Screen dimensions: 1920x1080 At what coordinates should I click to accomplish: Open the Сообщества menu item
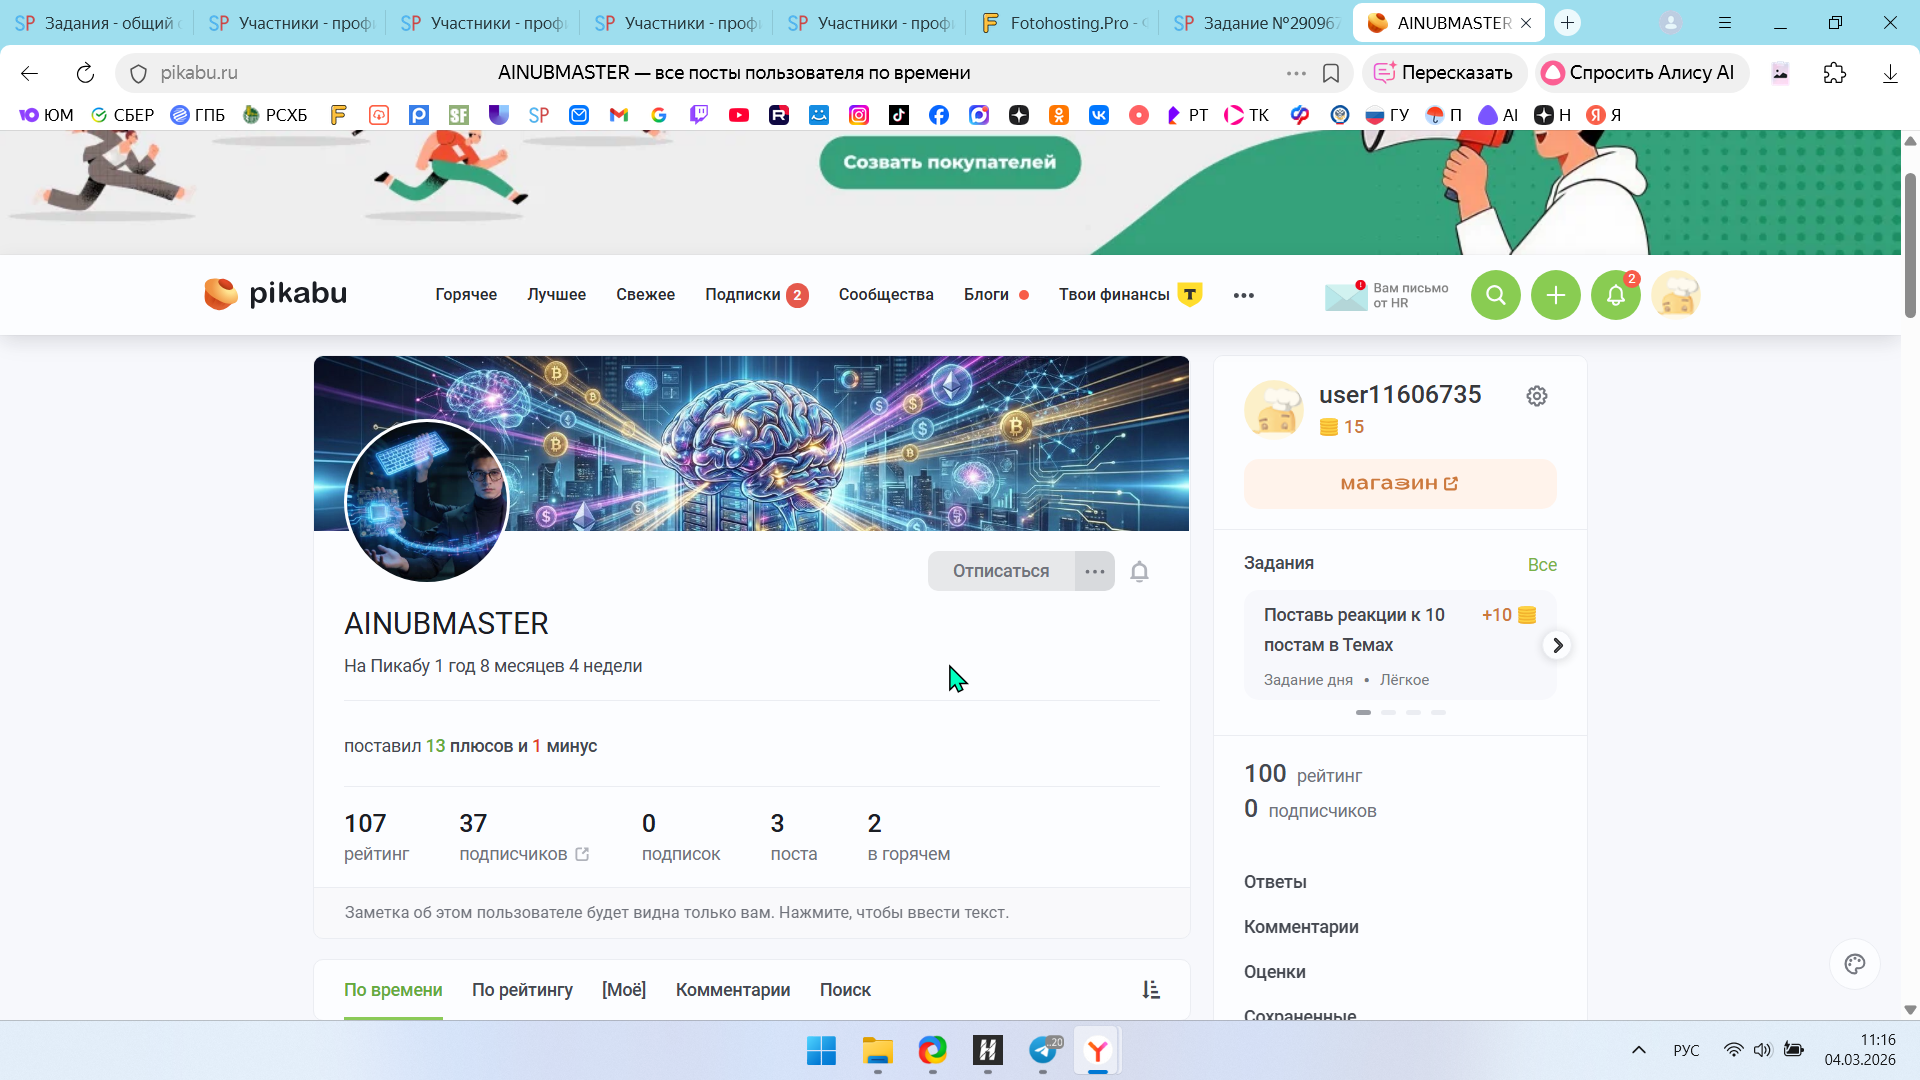[885, 295]
